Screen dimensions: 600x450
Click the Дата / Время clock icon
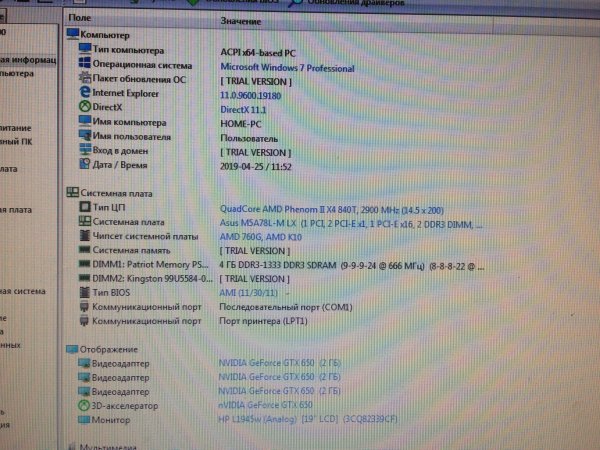(x=85, y=164)
